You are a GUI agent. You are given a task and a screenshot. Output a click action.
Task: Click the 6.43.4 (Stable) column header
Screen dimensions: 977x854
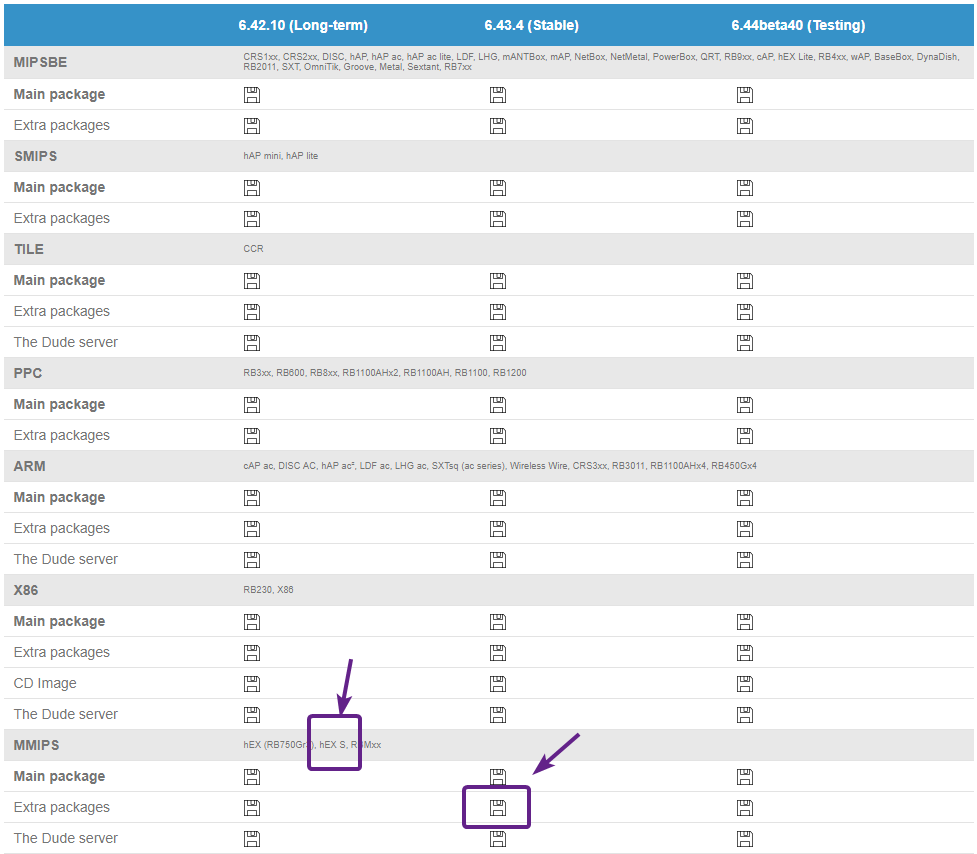[531, 25]
